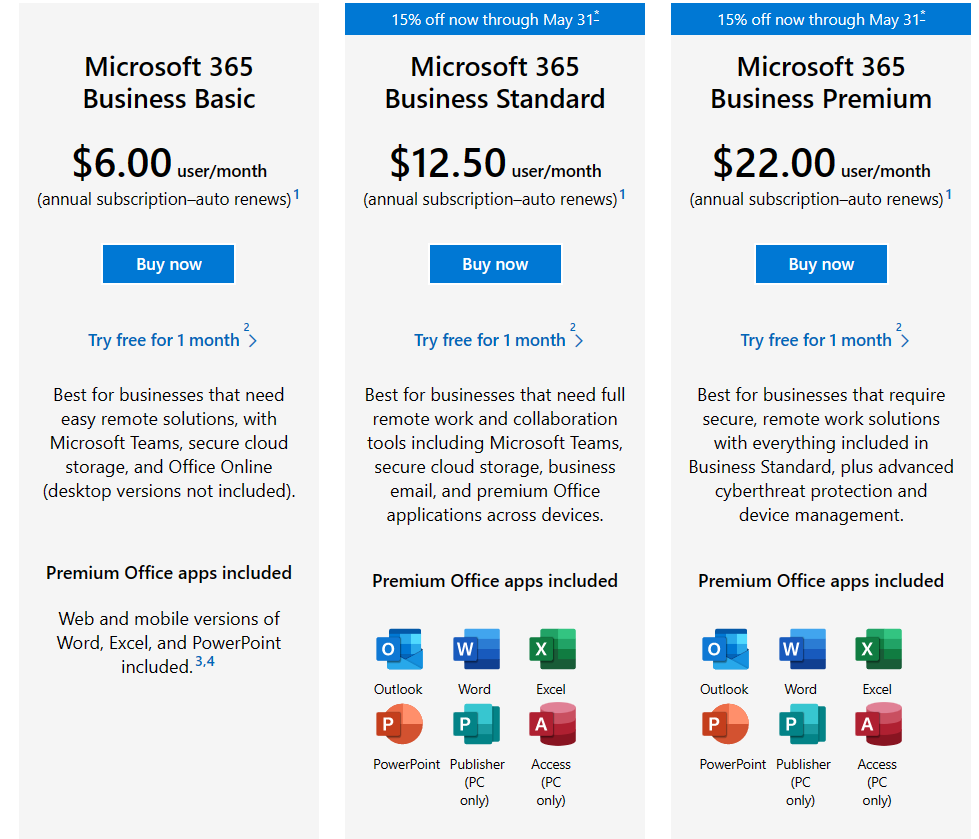The height and width of the screenshot is (839, 979).
Task: Click the Excel icon under Business Standard
Action: (551, 650)
